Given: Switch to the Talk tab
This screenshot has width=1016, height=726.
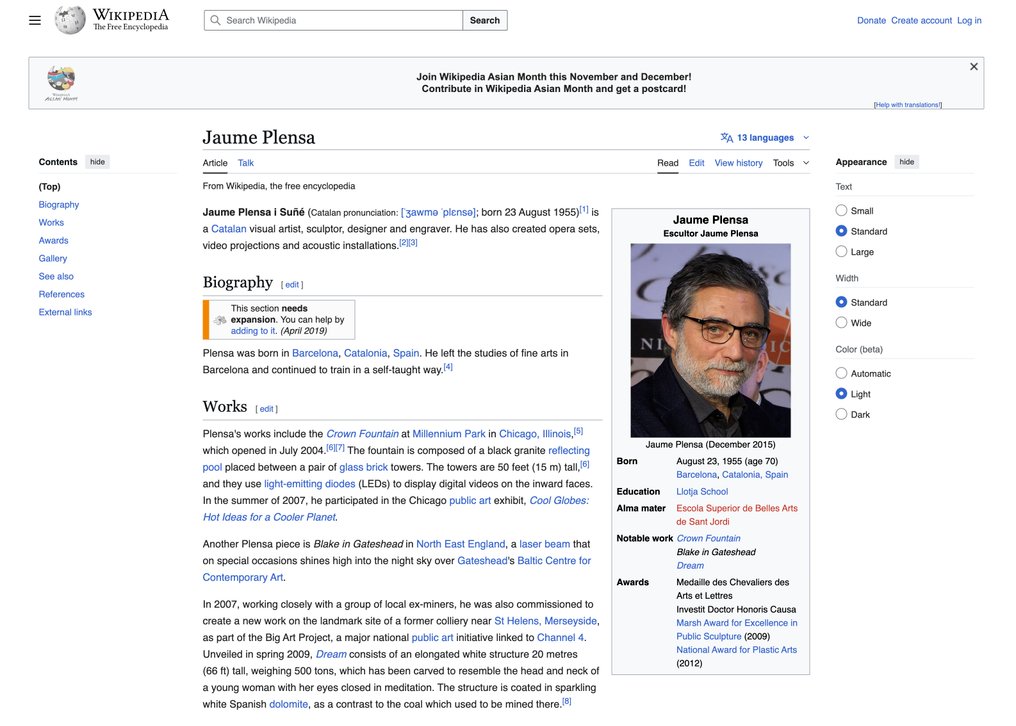Looking at the screenshot, I should 245,163.
